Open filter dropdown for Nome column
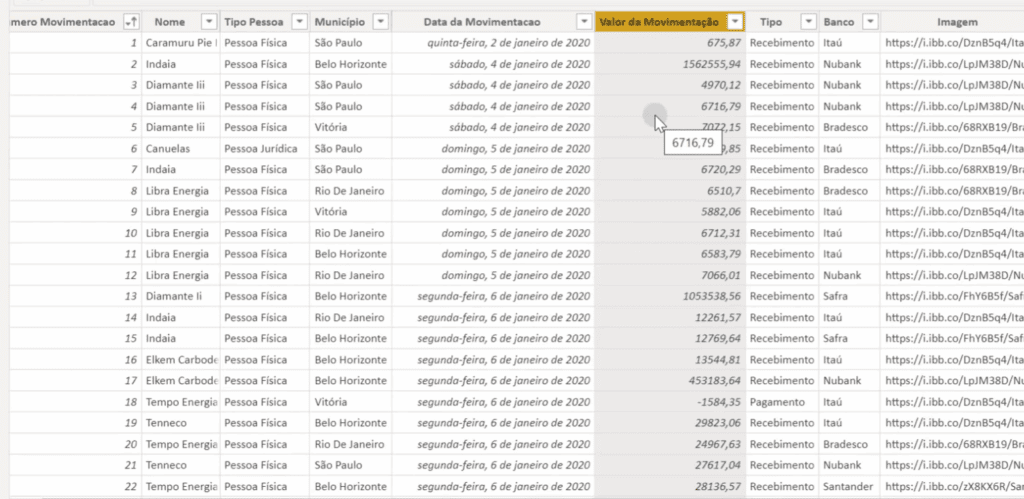Image resolution: width=1024 pixels, height=499 pixels. pos(209,22)
